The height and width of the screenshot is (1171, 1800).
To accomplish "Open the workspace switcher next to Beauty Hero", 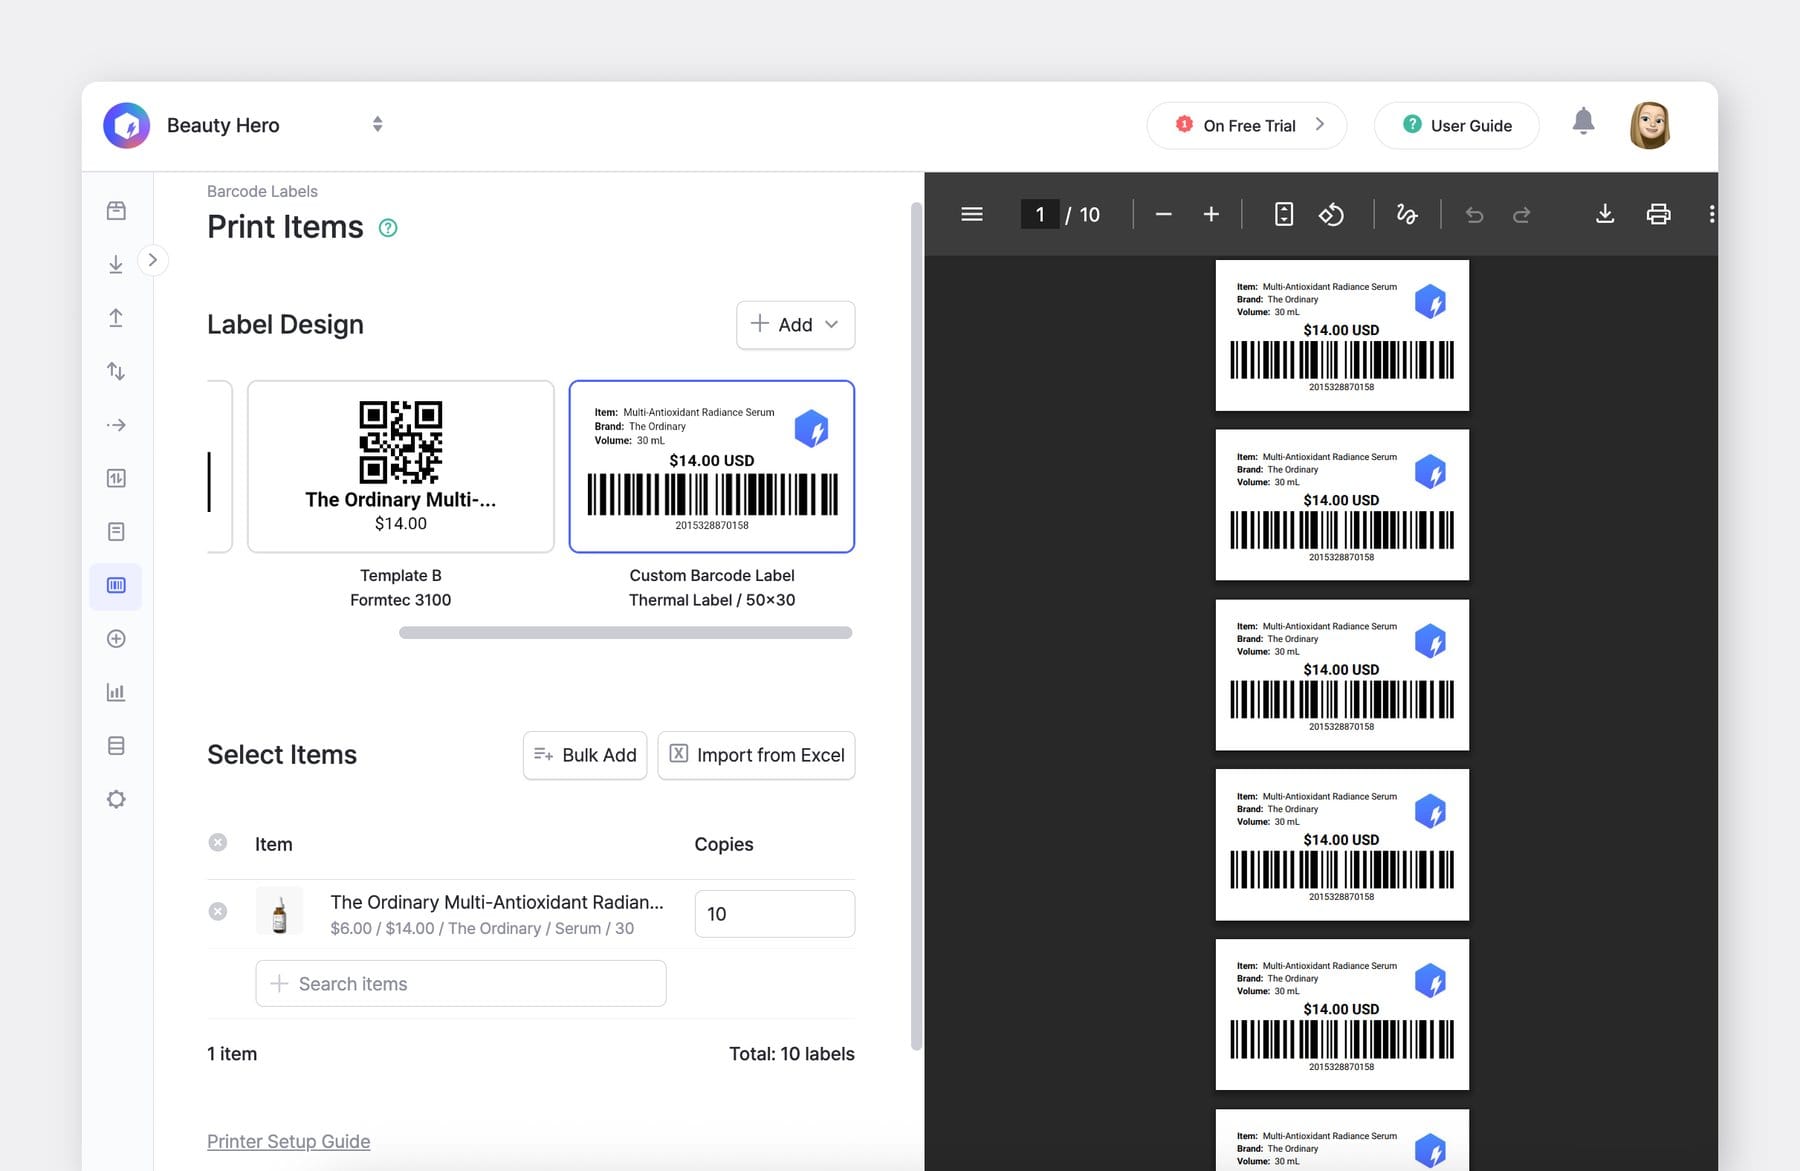I will click(377, 124).
